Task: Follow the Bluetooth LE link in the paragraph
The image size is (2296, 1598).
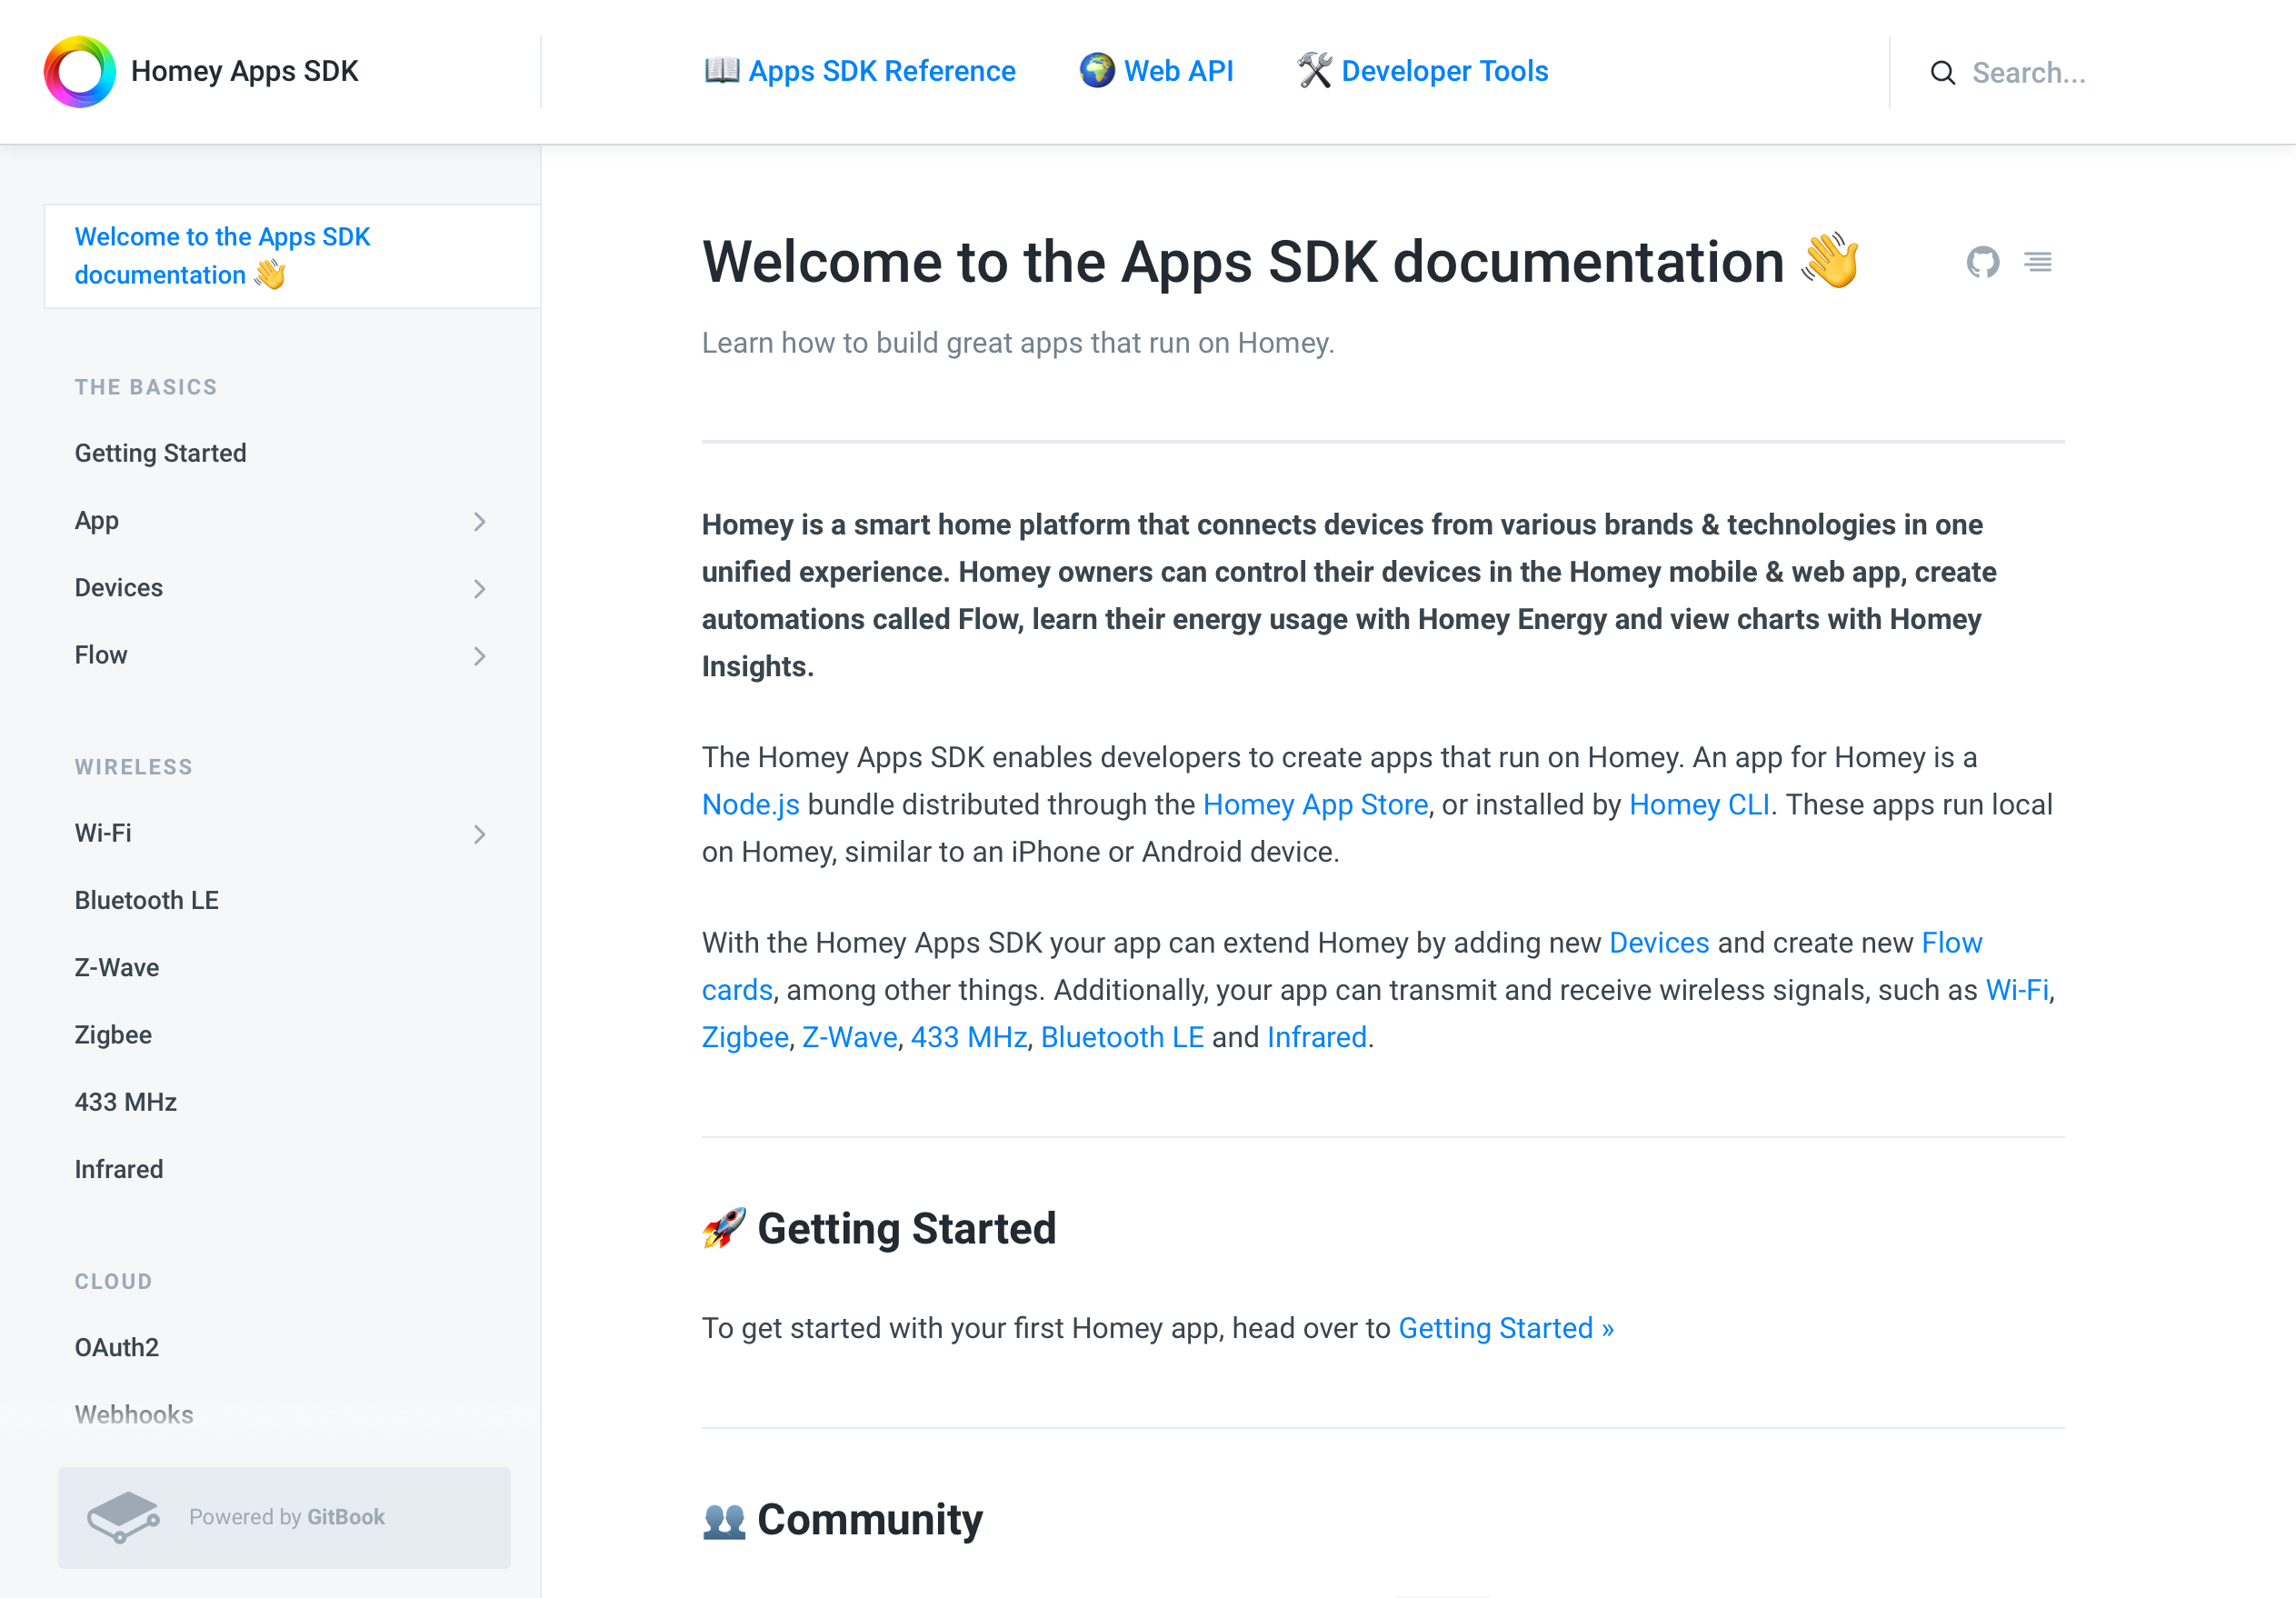Action: tap(1122, 1037)
